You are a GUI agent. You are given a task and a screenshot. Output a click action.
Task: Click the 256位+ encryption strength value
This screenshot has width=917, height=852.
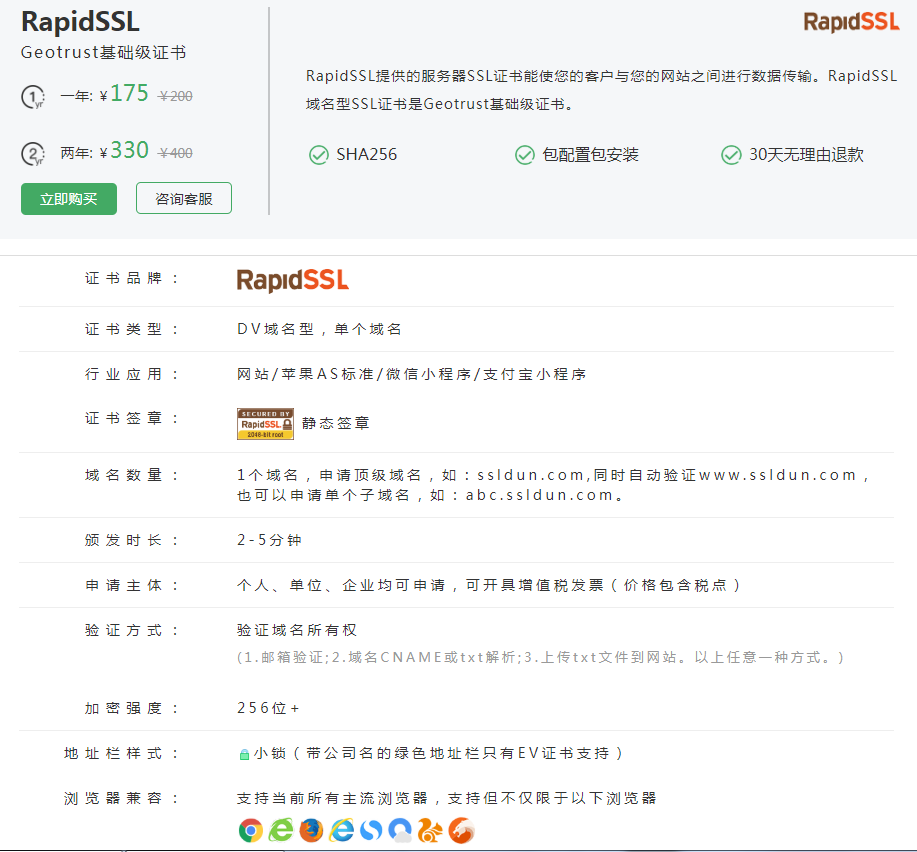pyautogui.click(x=268, y=708)
